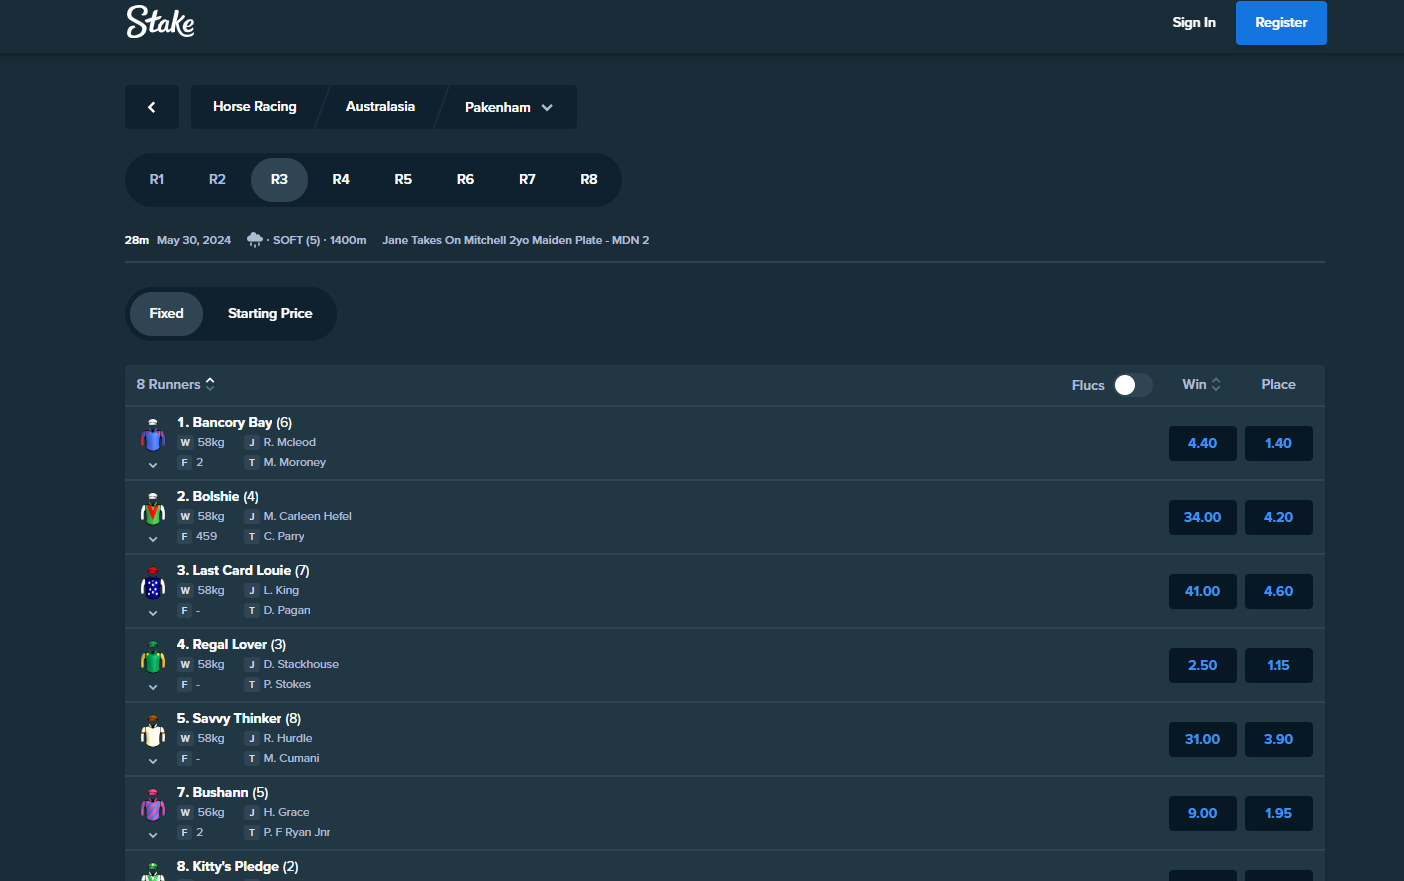The width and height of the screenshot is (1404, 881).
Task: Bet Last Card Louie place at 4.60
Action: click(x=1279, y=591)
